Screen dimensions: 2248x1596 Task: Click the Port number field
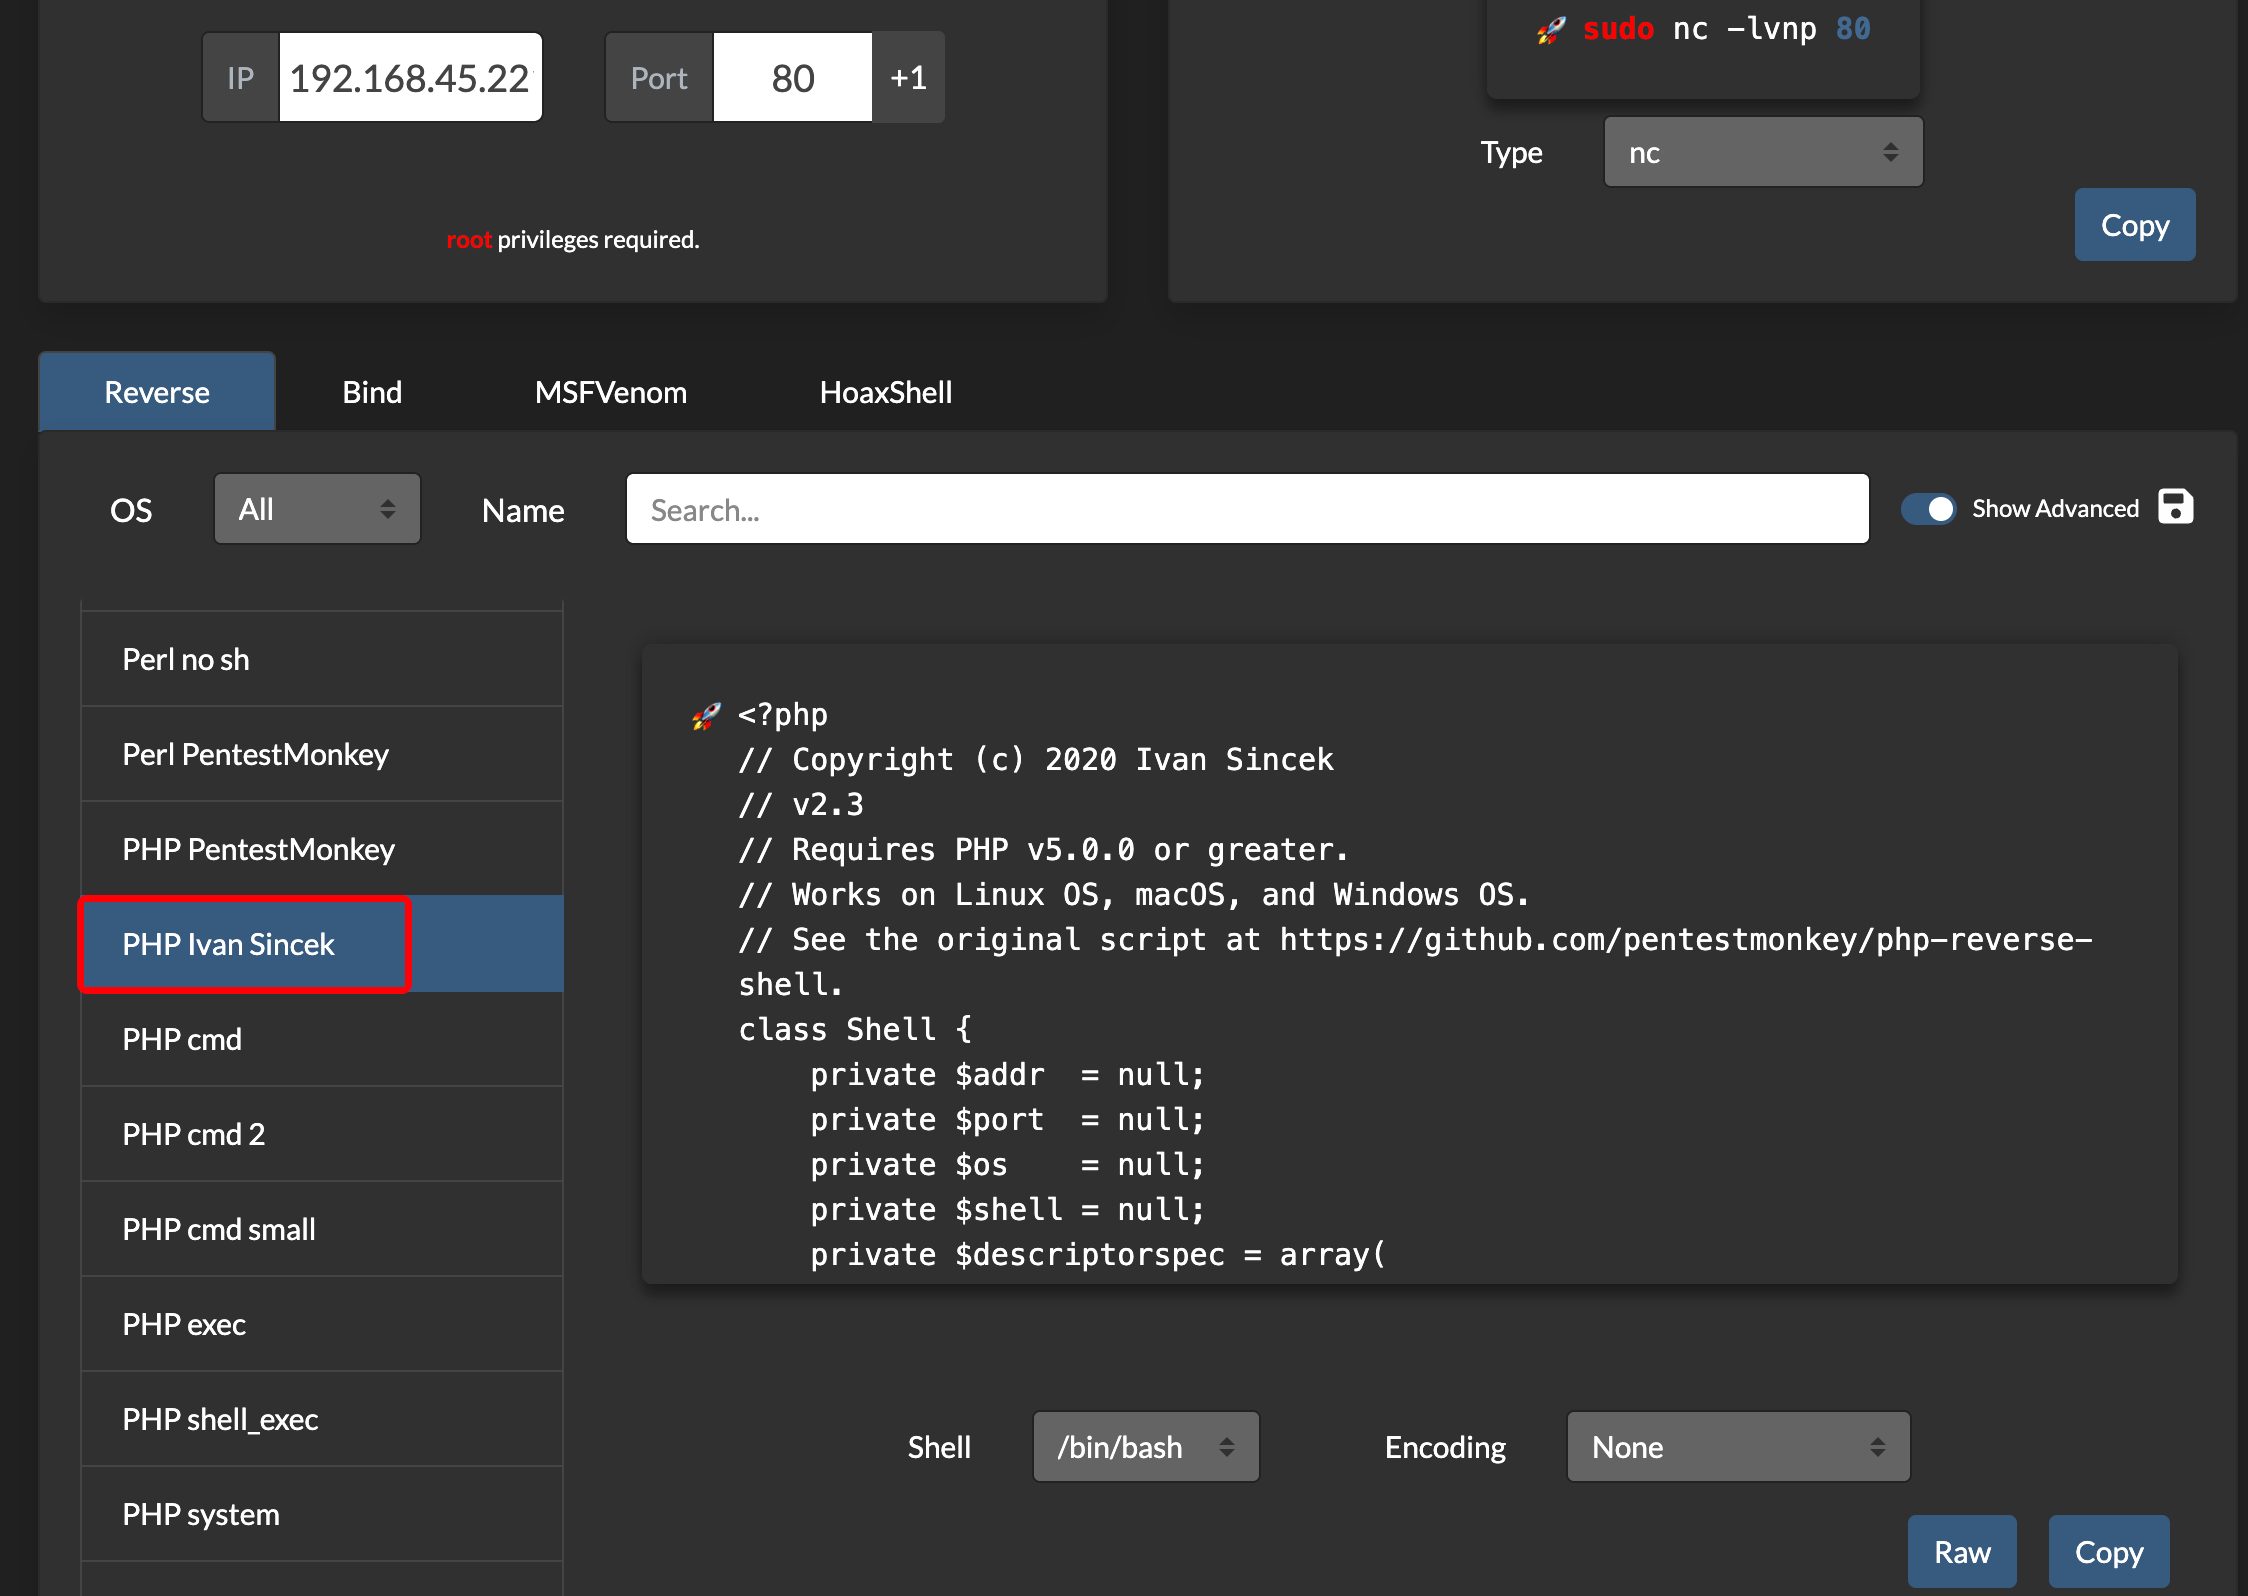(792, 78)
